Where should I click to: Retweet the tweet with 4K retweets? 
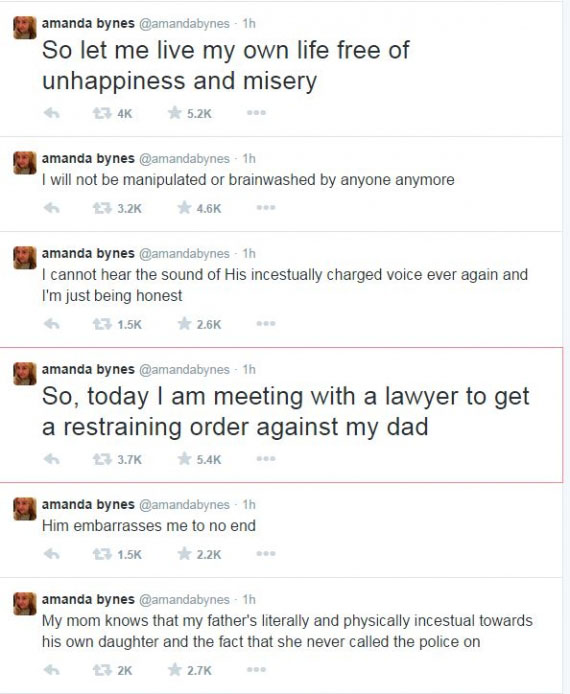(102, 113)
